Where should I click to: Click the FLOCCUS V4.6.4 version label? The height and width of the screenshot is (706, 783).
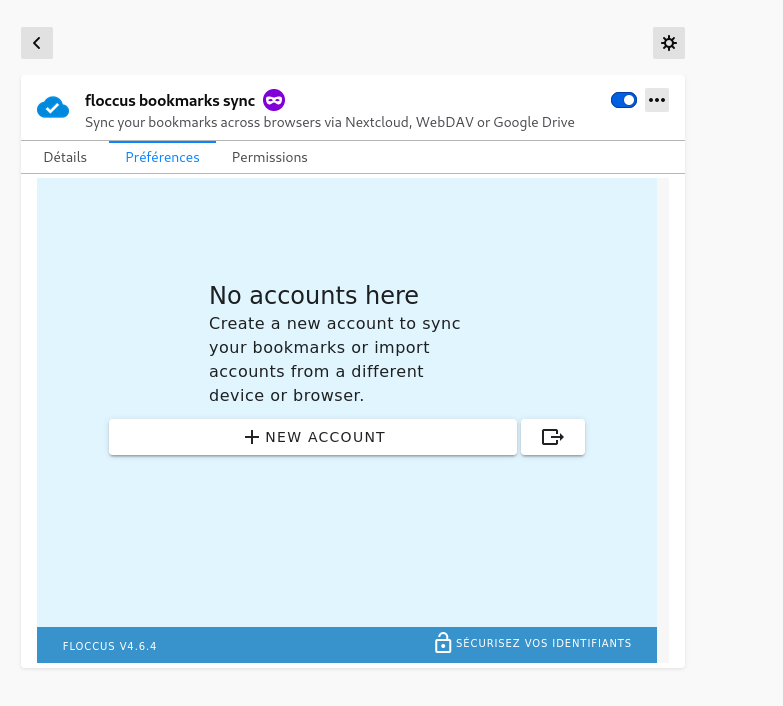[x=109, y=646]
